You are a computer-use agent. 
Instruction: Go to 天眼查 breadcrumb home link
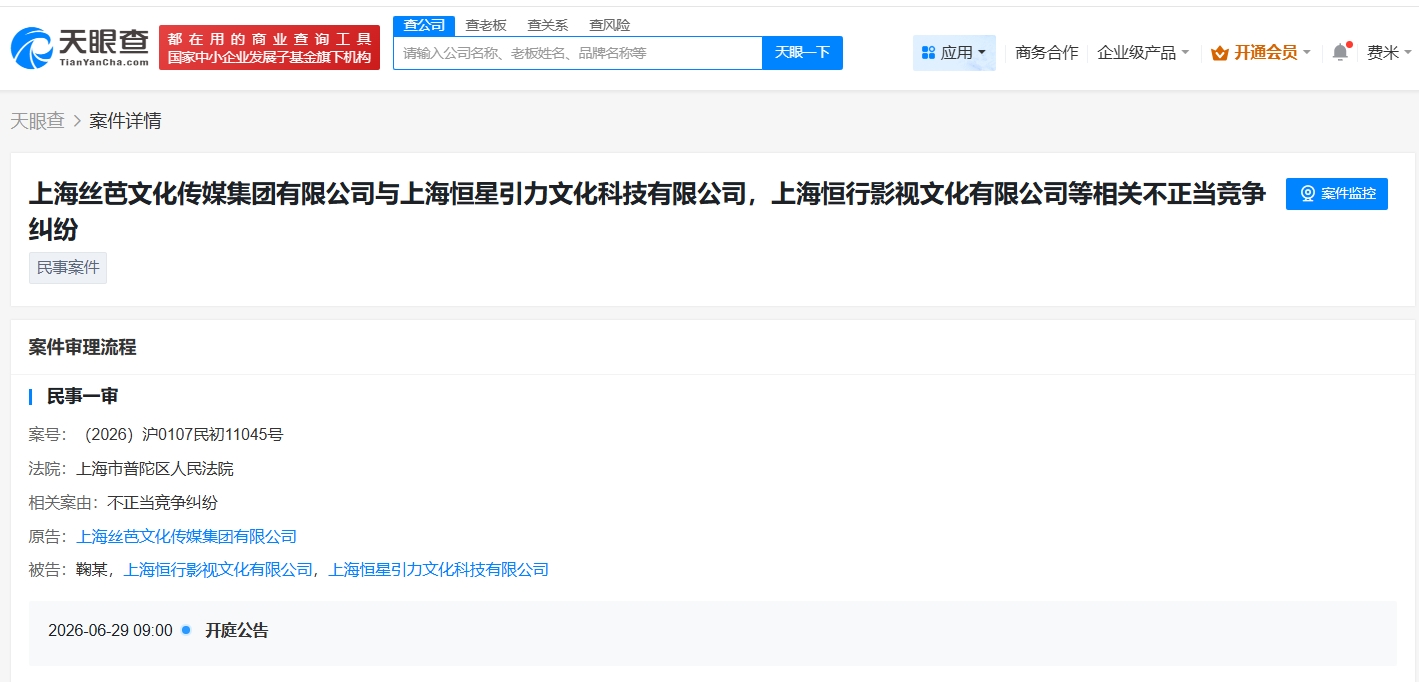(x=37, y=121)
